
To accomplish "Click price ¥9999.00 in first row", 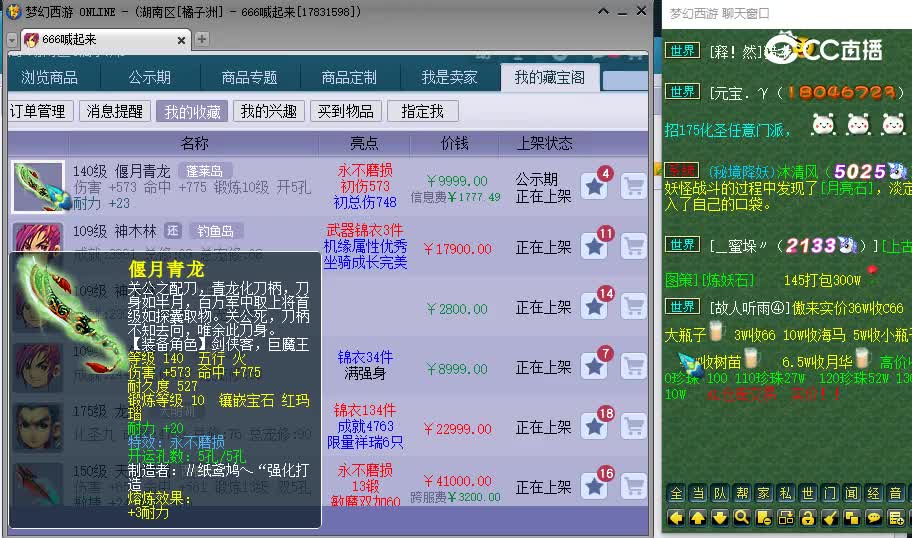I will pos(457,181).
